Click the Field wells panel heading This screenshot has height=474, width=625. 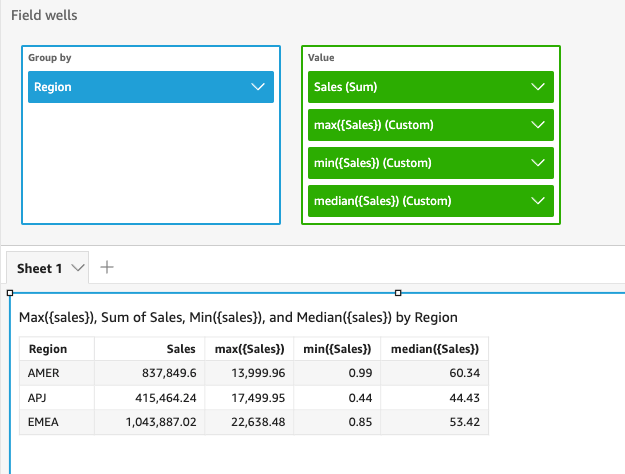(44, 16)
